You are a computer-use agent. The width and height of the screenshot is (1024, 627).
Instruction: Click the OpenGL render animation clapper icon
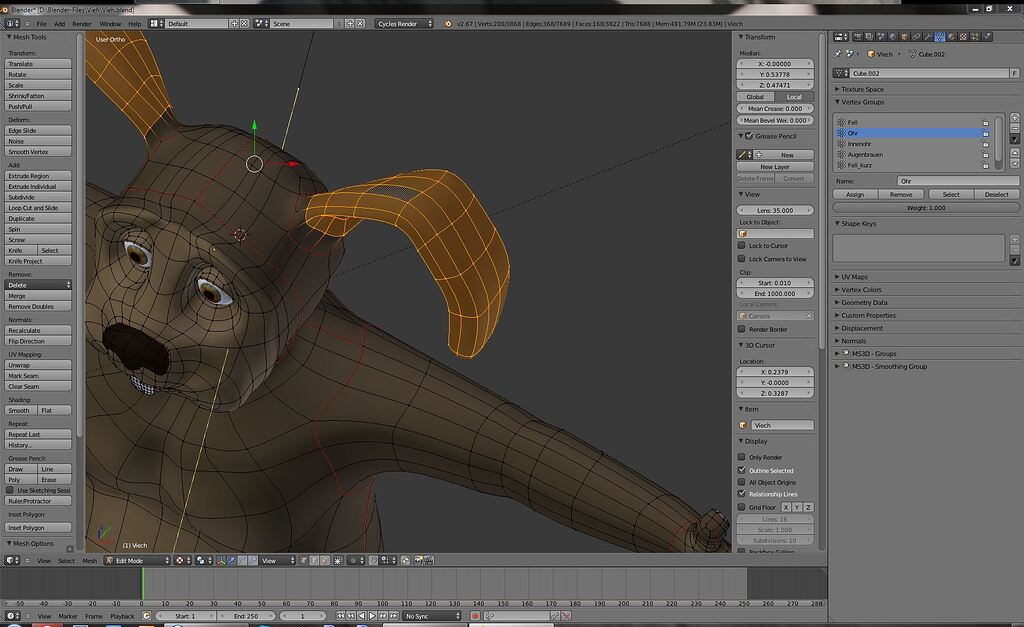(x=429, y=560)
